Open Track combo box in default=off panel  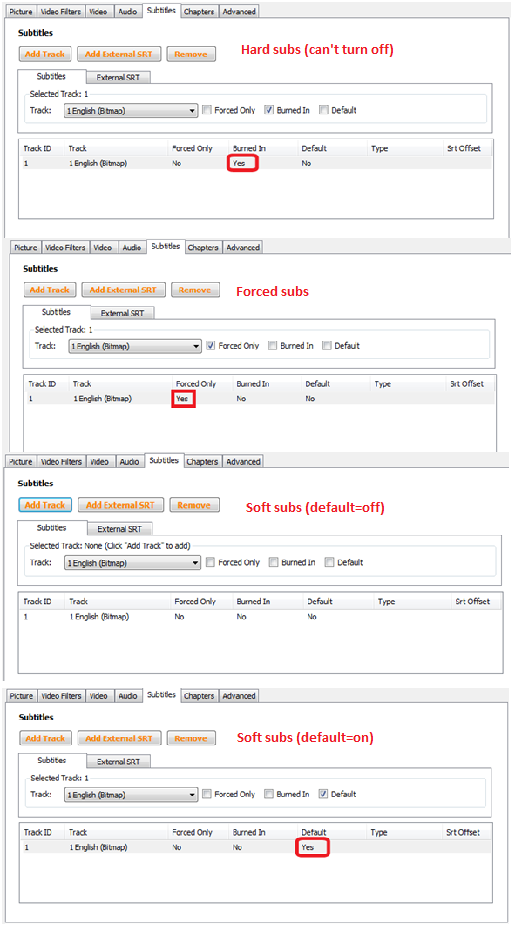point(132,563)
